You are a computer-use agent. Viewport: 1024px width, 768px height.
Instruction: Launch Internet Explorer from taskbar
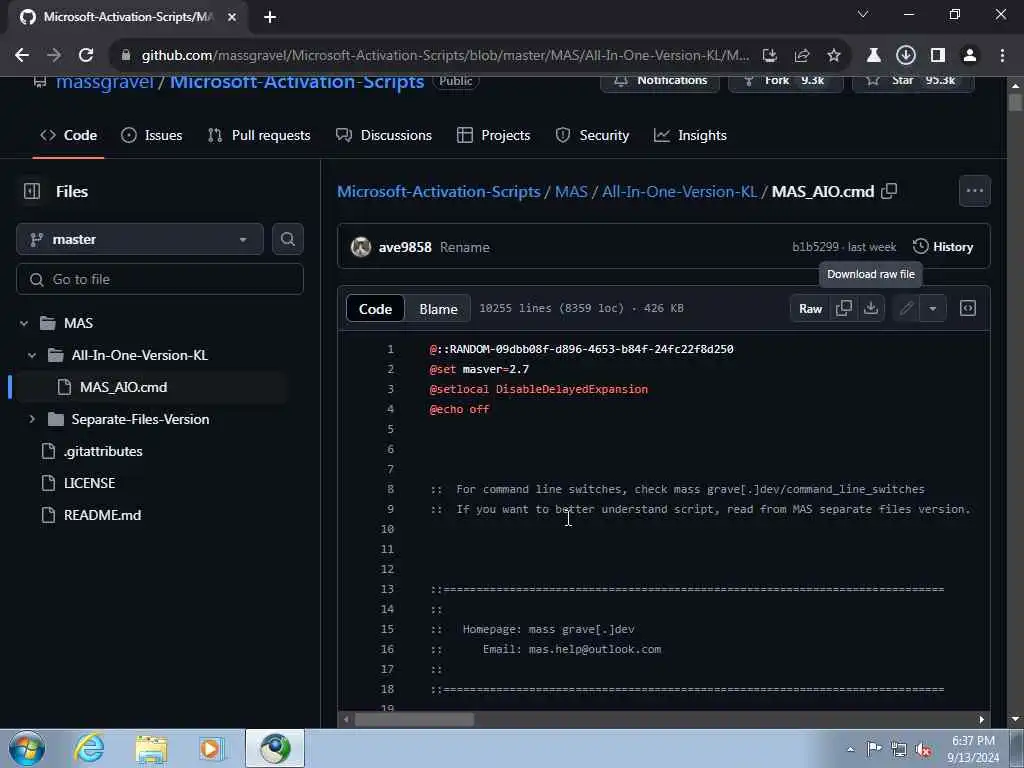pyautogui.click(x=88, y=748)
